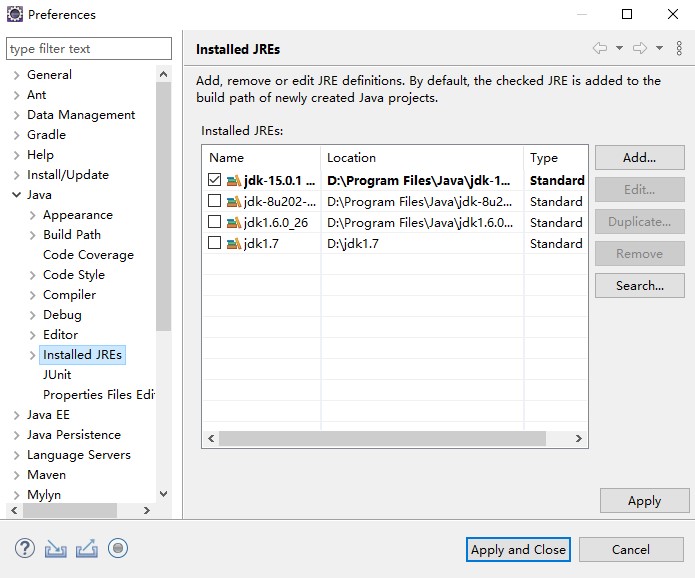Expand the Ant tree node

point(16,95)
